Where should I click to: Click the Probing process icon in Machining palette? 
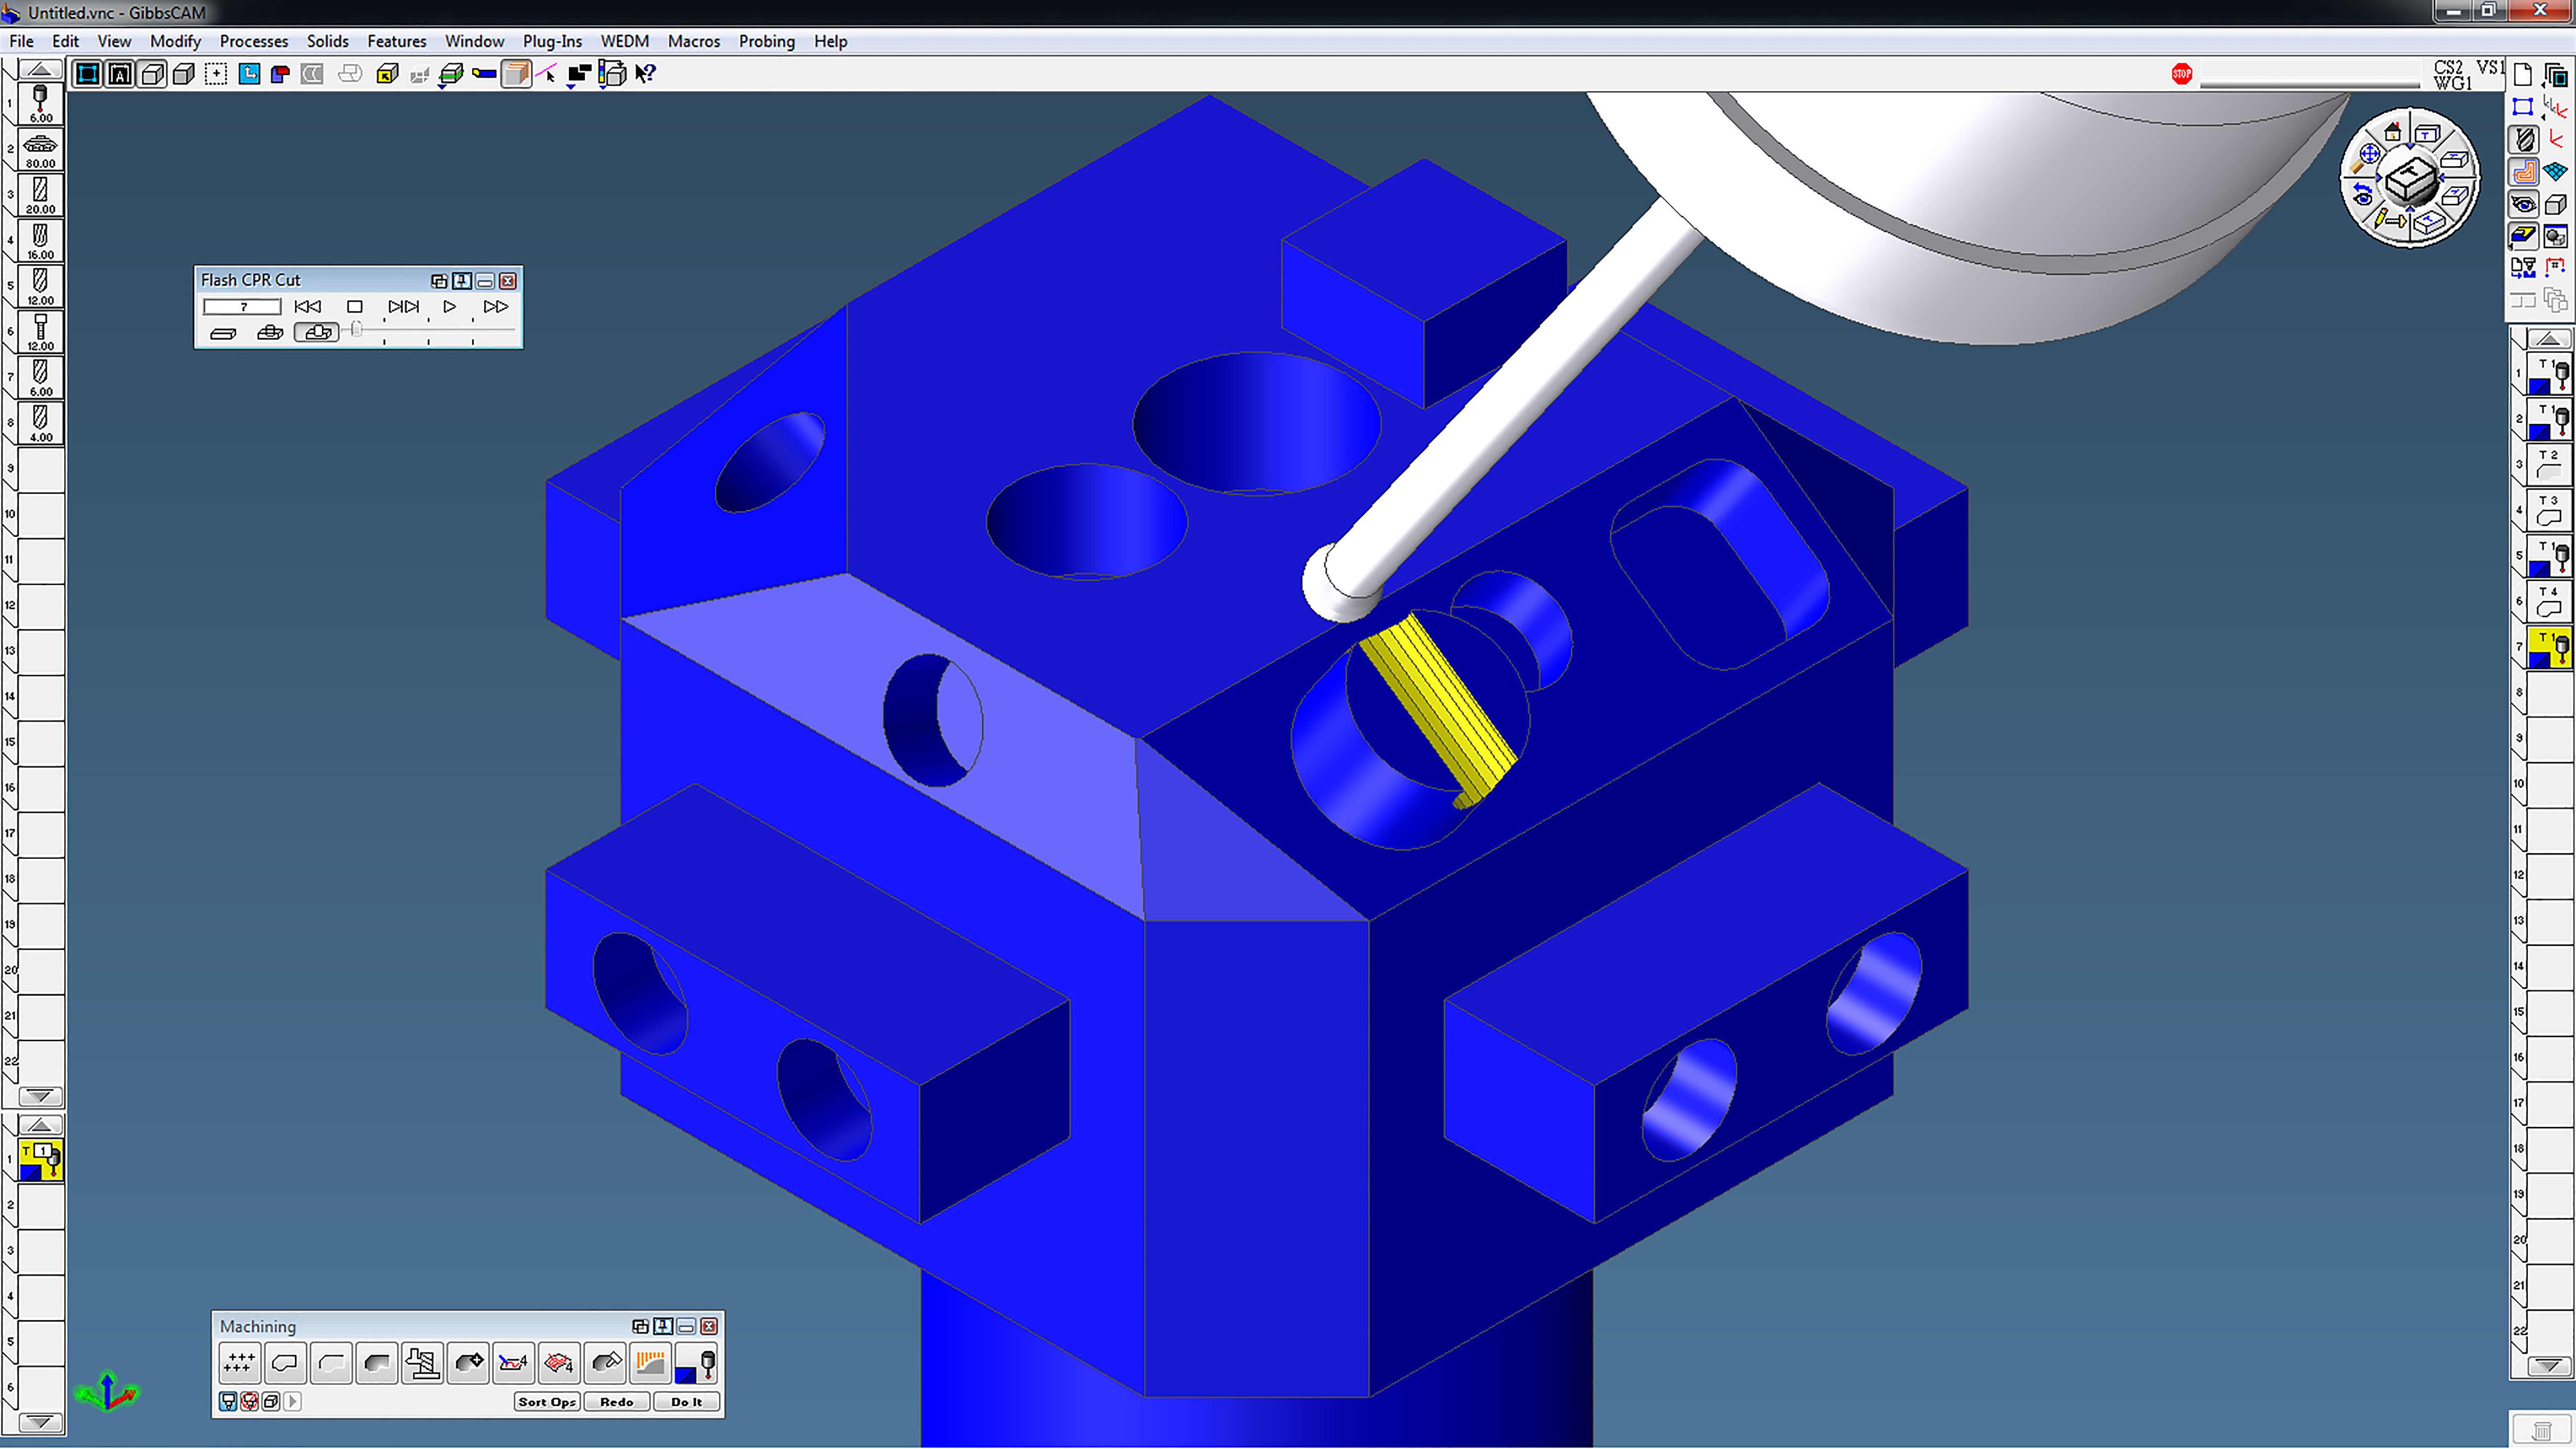(x=696, y=1363)
